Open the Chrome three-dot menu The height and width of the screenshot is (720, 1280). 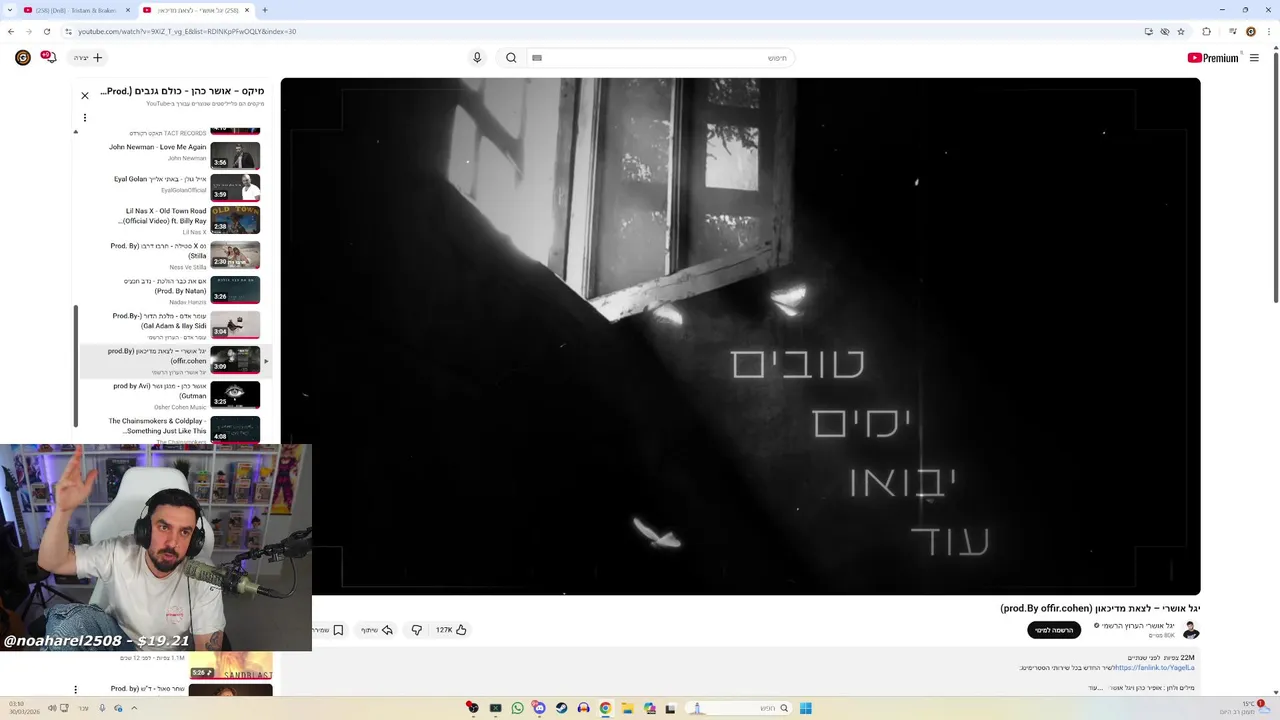1269,31
